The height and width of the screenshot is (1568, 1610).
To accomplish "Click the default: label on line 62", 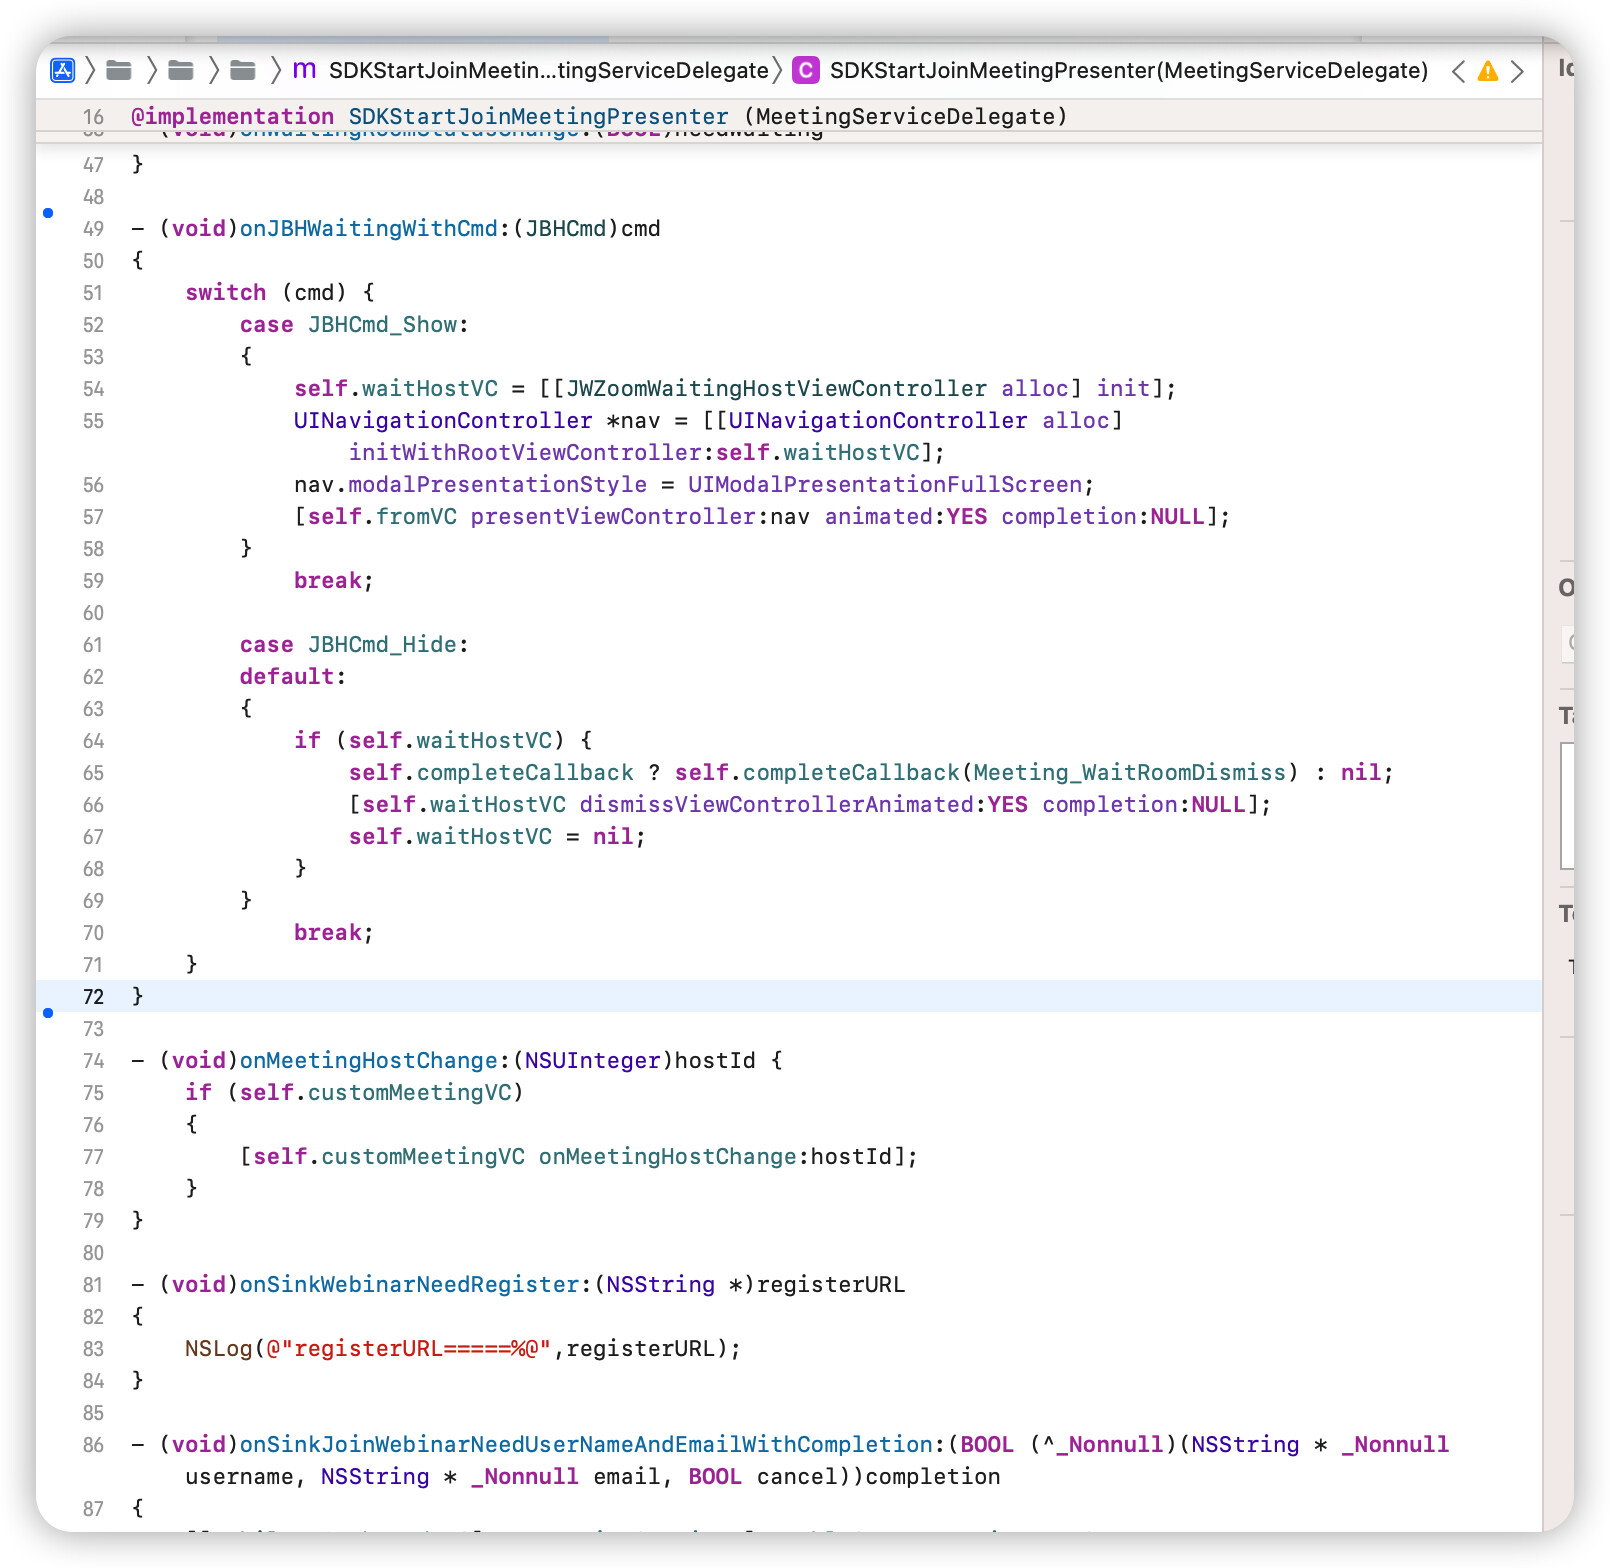I will [293, 677].
